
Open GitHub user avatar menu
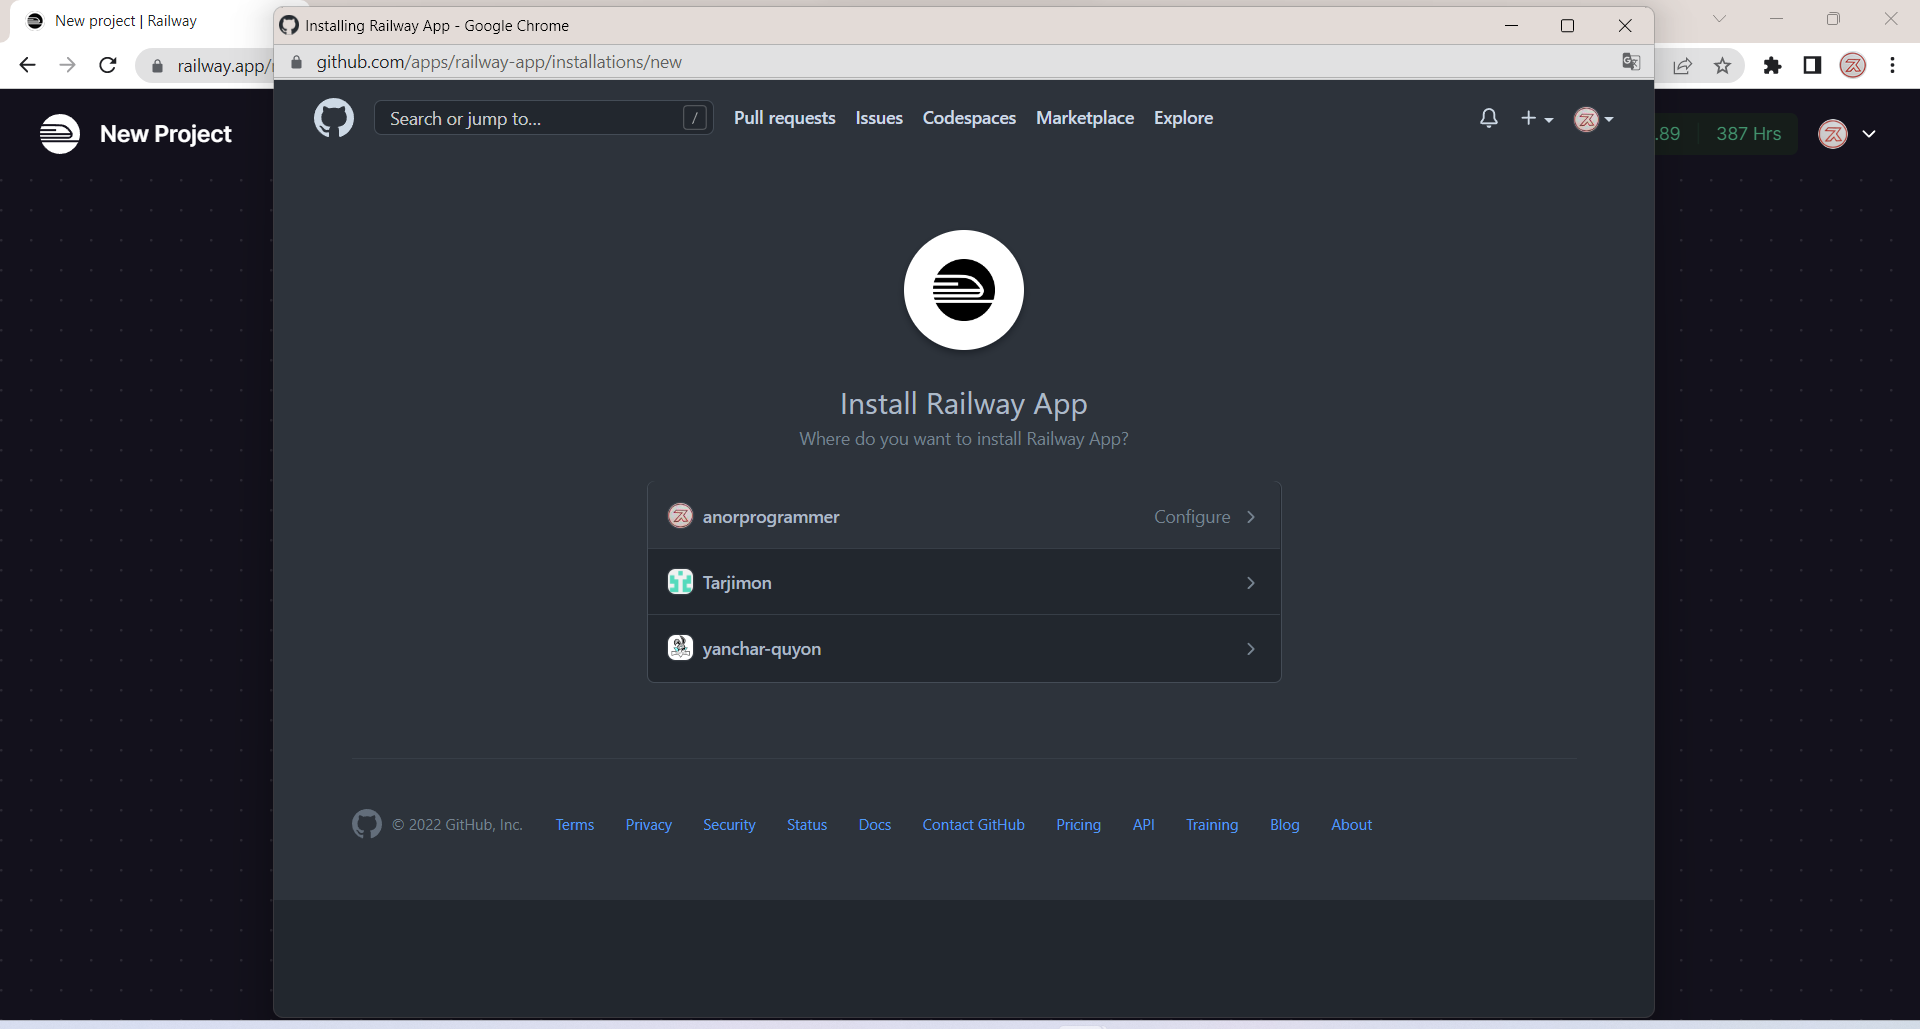1594,119
